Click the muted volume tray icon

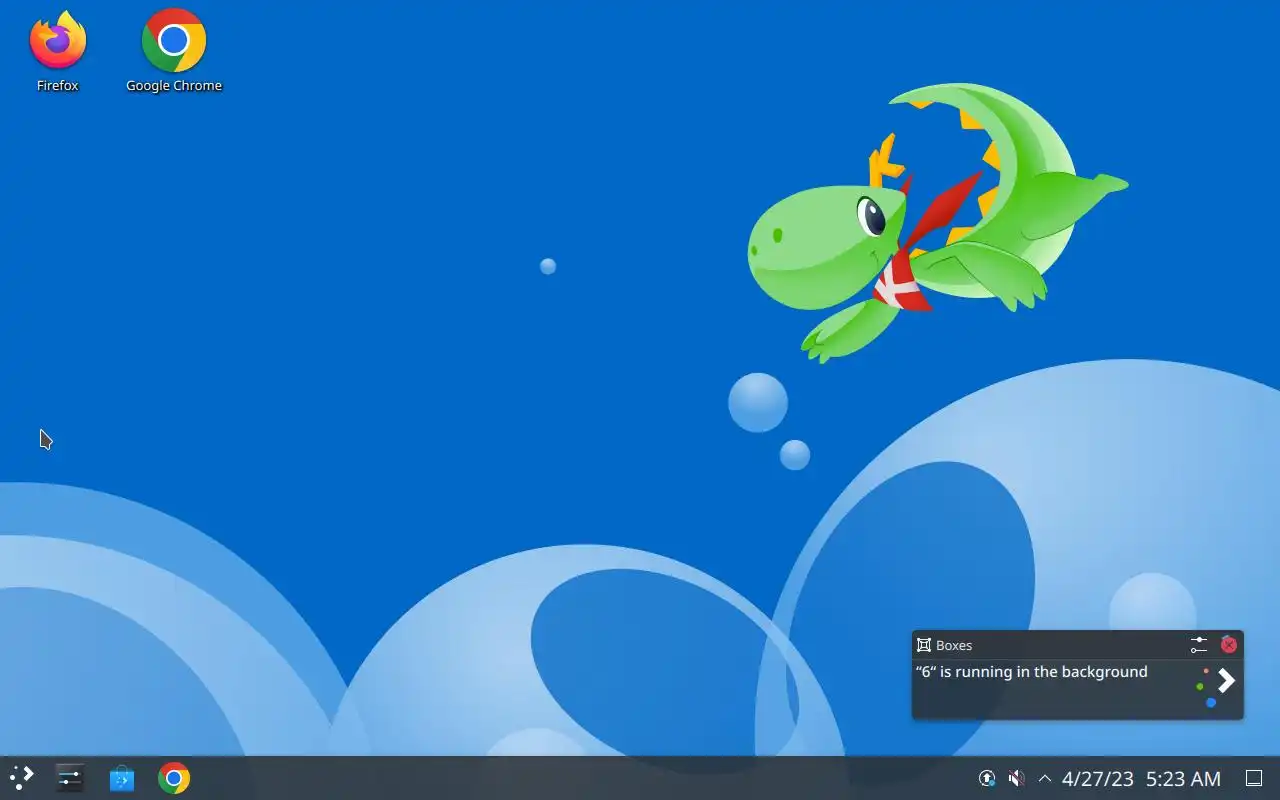pos(1016,778)
